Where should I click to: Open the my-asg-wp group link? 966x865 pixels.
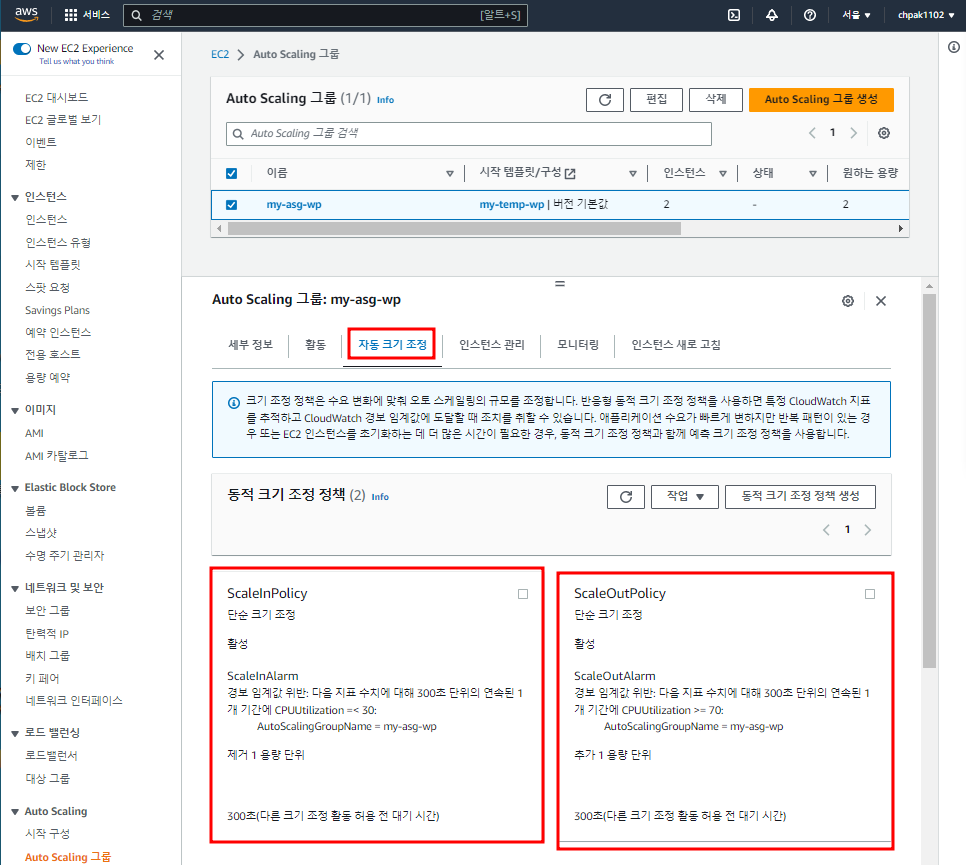[x=294, y=205]
